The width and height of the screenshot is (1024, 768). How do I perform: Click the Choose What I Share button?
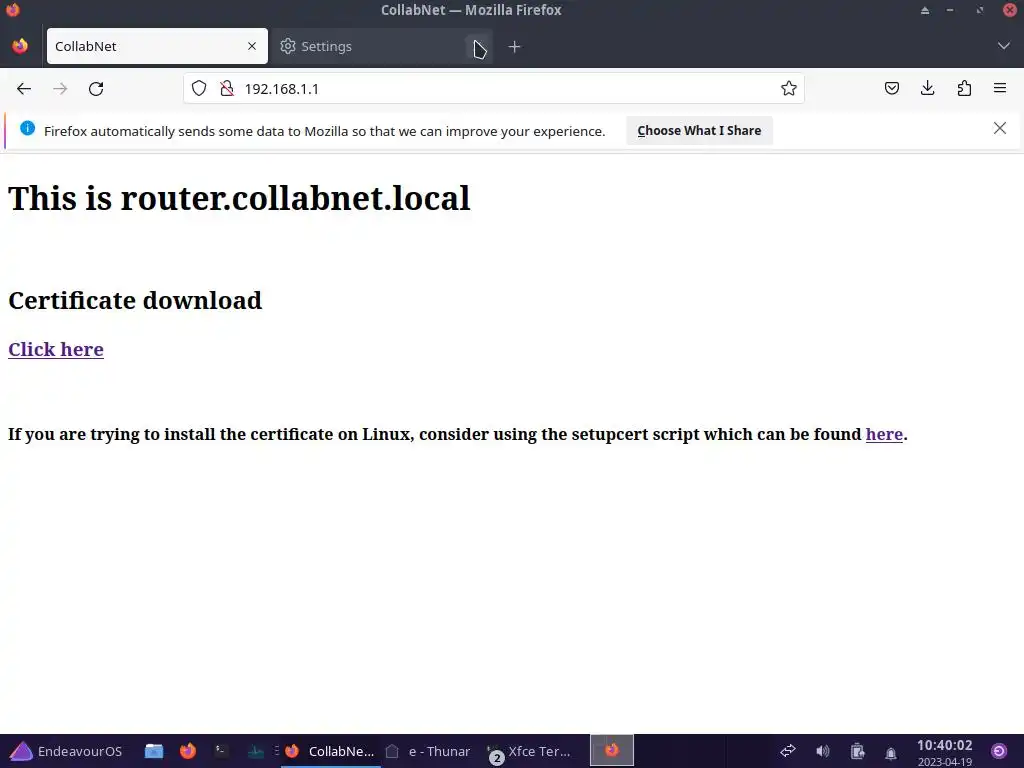699,131
